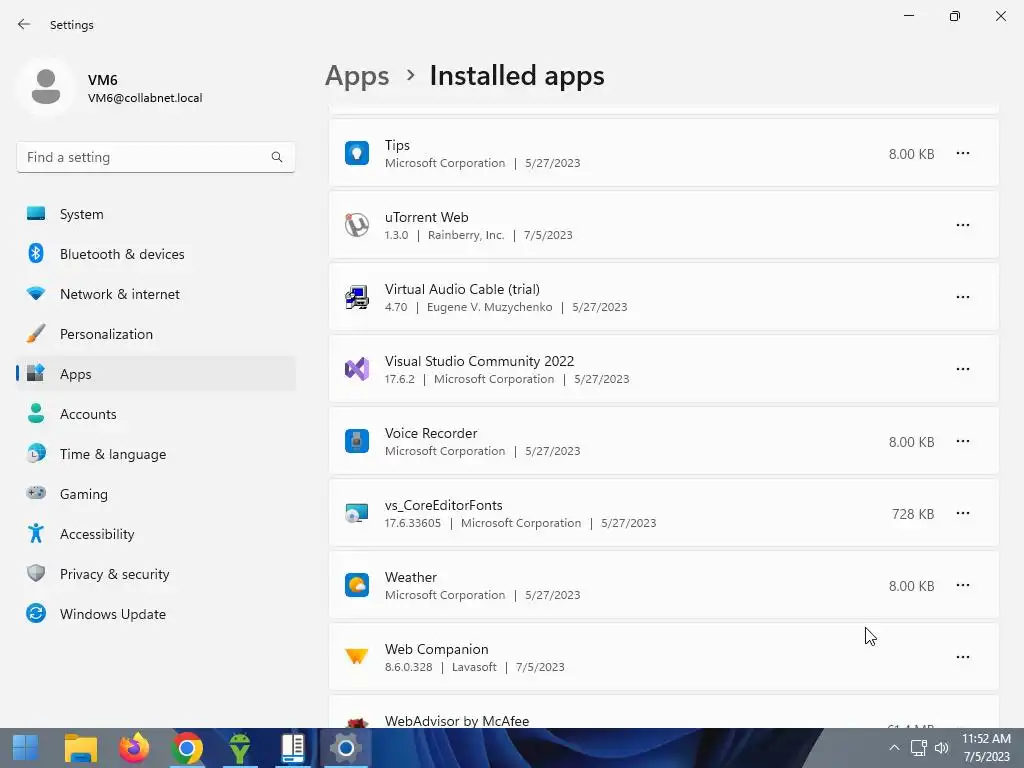Click the Tips app lightbulb icon
This screenshot has height=768, width=1024.
coord(357,153)
